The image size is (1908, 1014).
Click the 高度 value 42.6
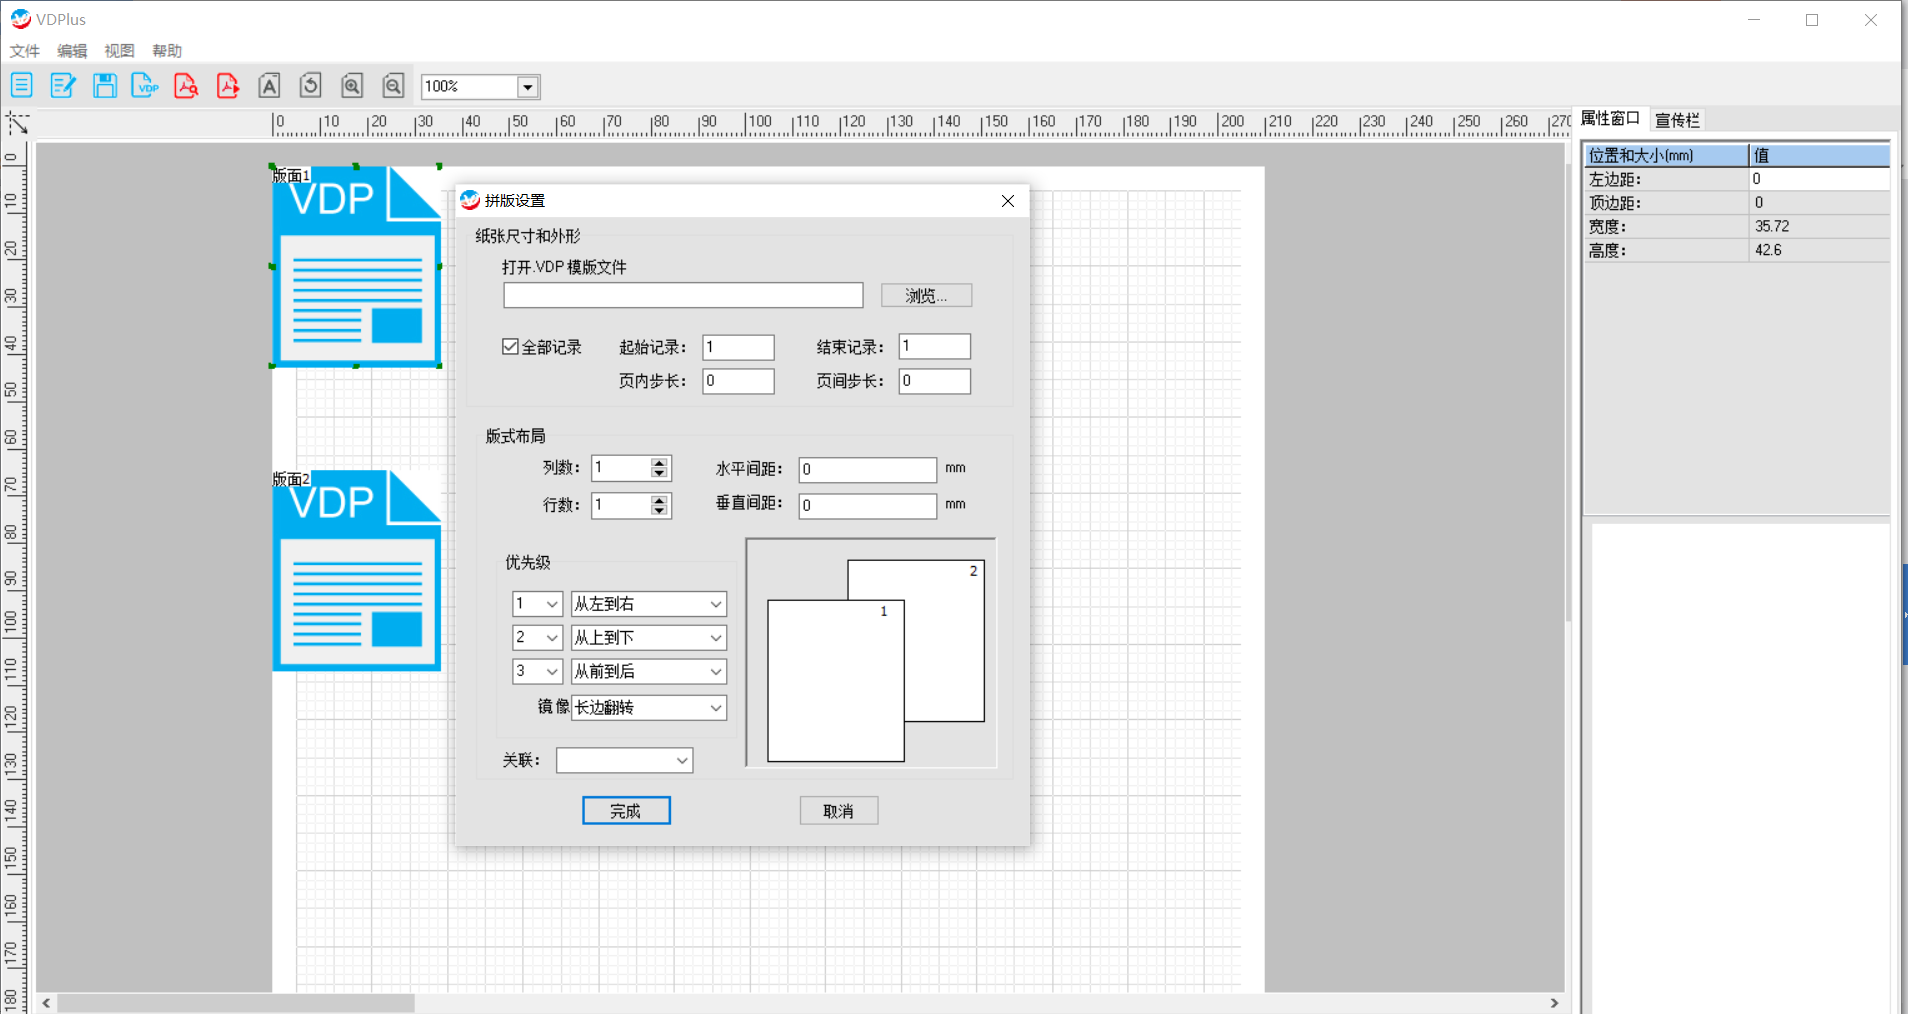[x=1818, y=251]
